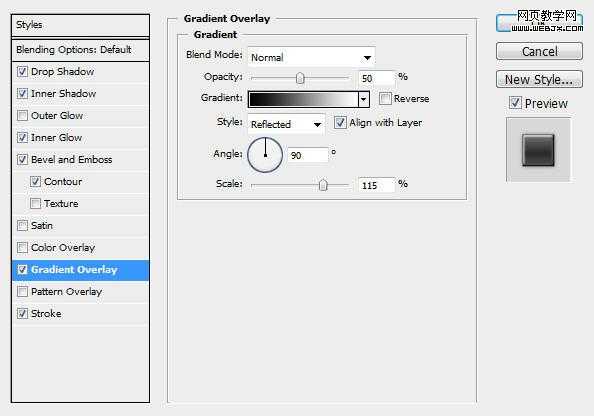Turn on the Texture checkbox

pos(35,203)
